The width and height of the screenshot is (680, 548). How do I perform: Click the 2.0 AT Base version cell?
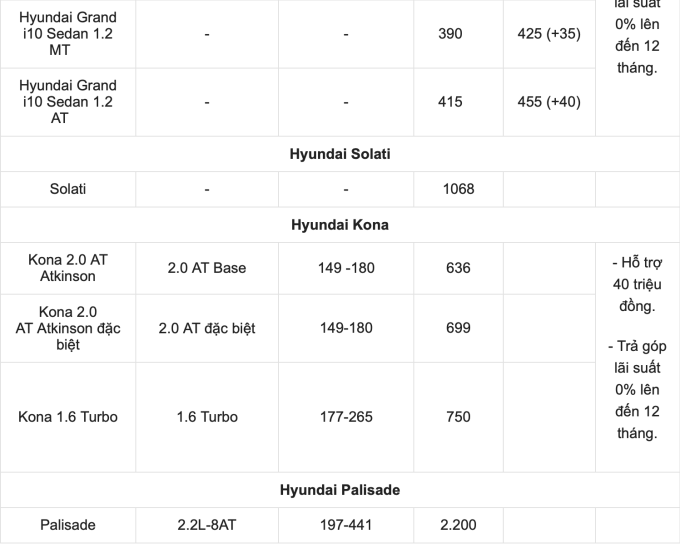point(207,268)
